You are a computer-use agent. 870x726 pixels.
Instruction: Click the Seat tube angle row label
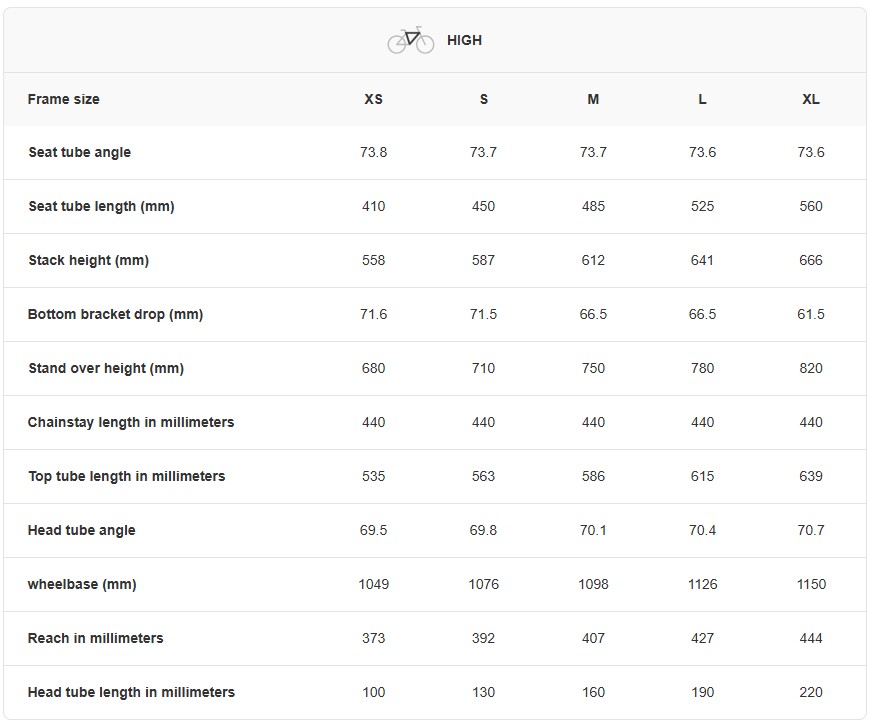[80, 153]
